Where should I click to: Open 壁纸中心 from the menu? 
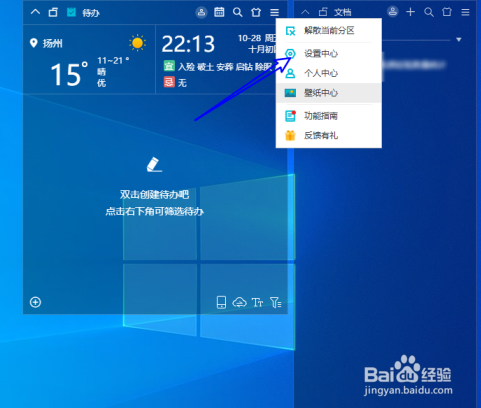click(x=329, y=93)
